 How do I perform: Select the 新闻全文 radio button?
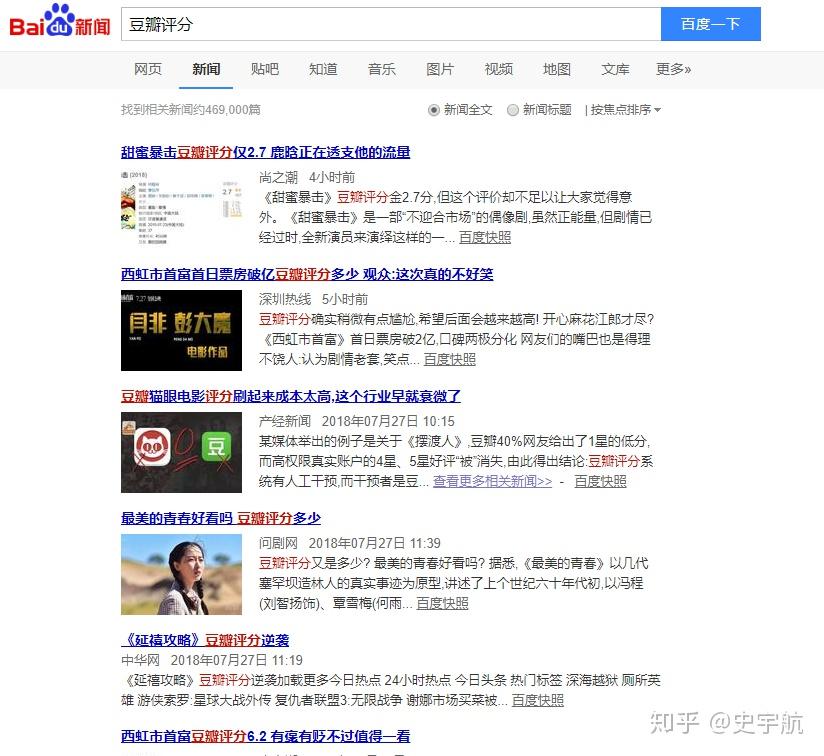(x=434, y=110)
